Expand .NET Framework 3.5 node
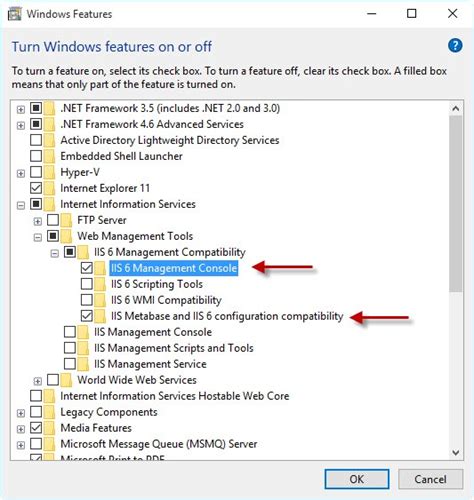Image resolution: width=474 pixels, height=500 pixels. [x=21, y=109]
